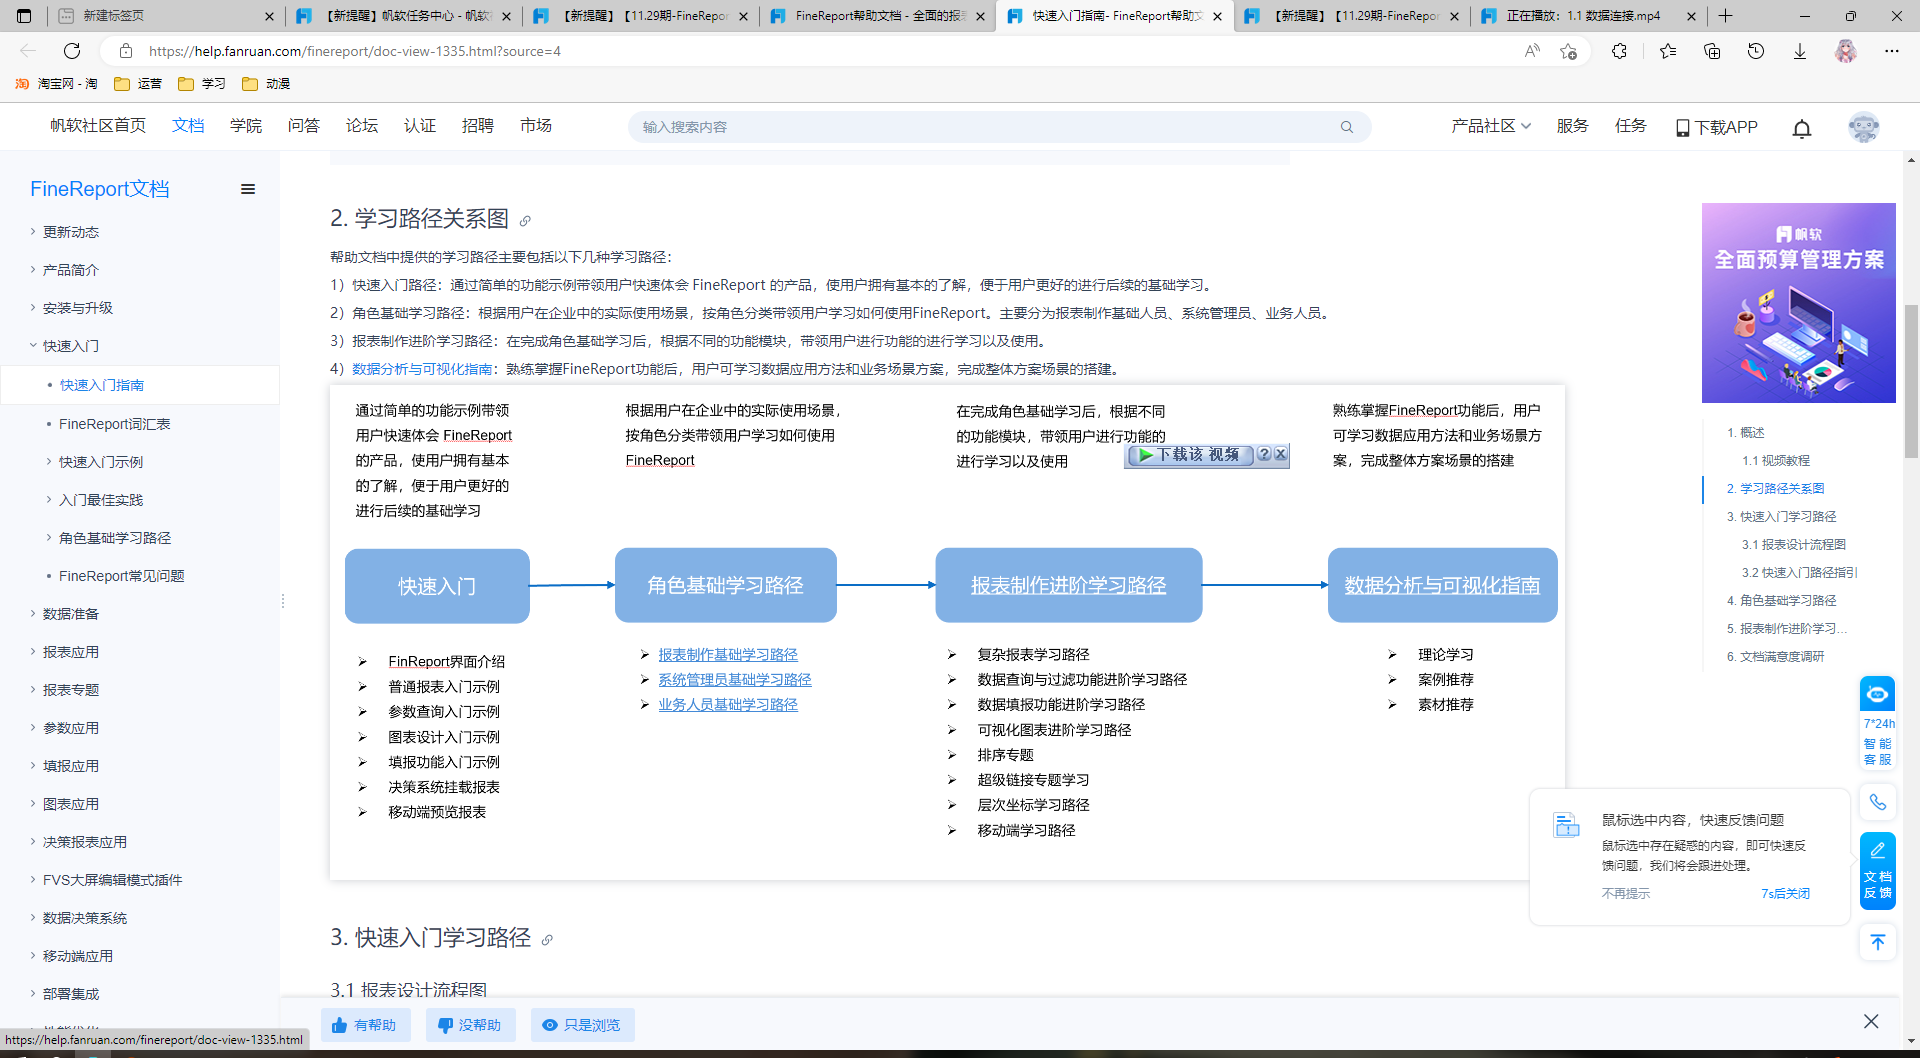Open 报表制作基础学习路径 link
1920x1058 pixels.
(x=728, y=655)
